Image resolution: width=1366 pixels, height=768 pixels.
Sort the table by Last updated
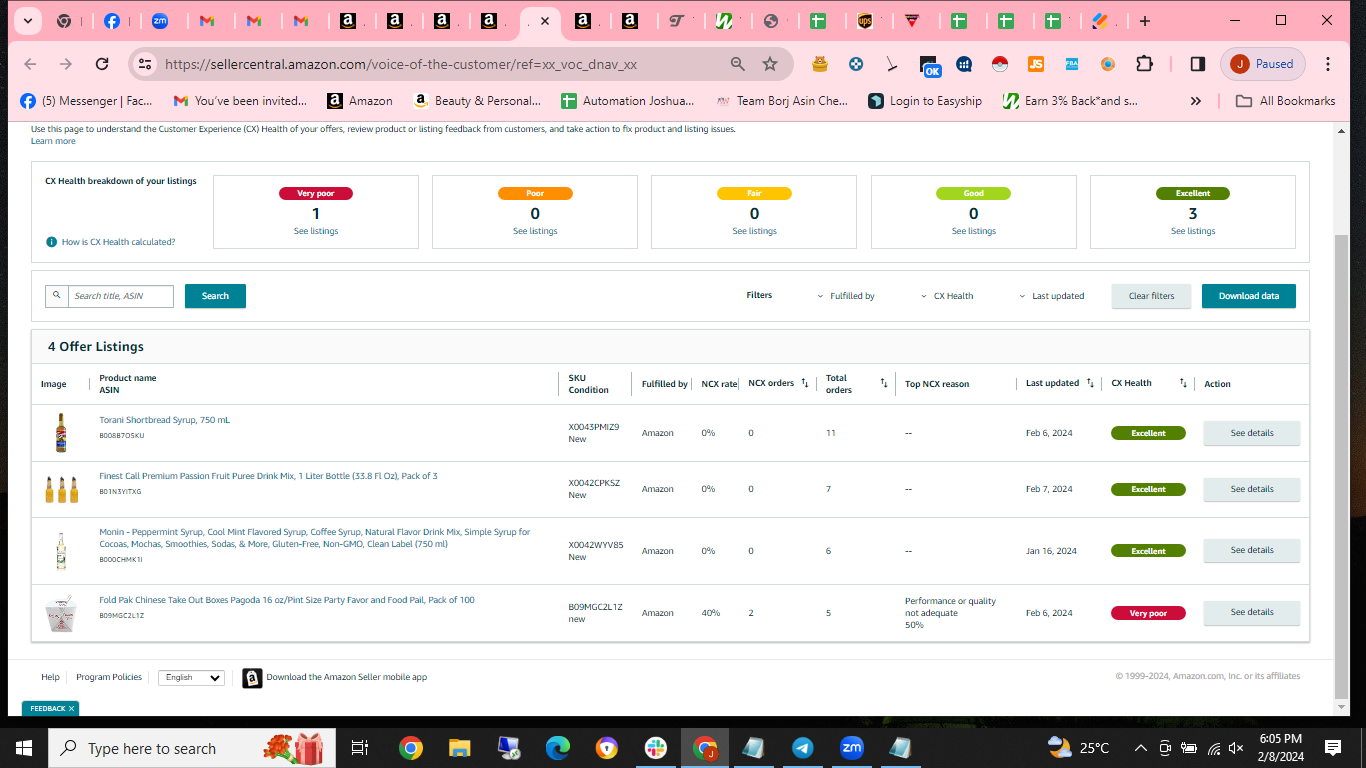1089,383
